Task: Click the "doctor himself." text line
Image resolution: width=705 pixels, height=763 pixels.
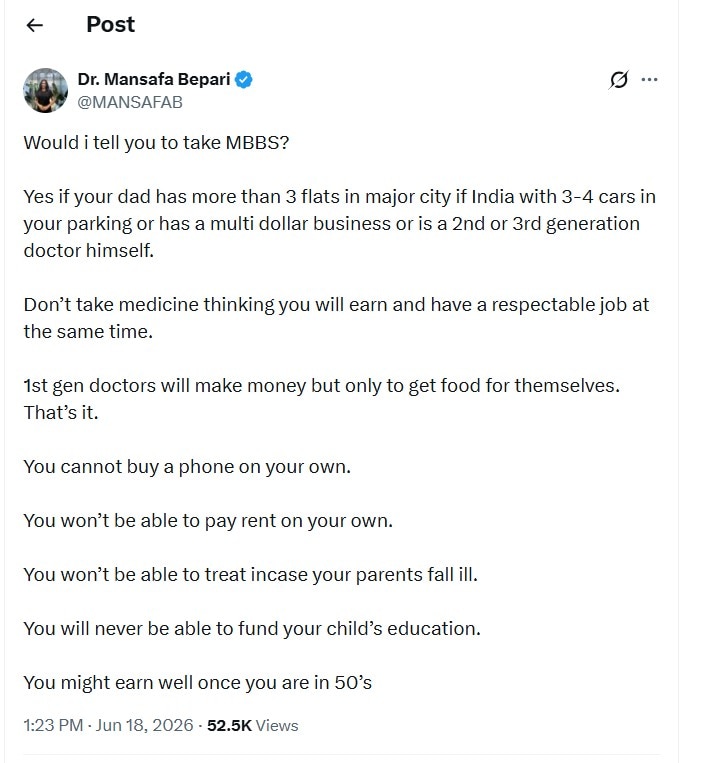Action: 89,250
